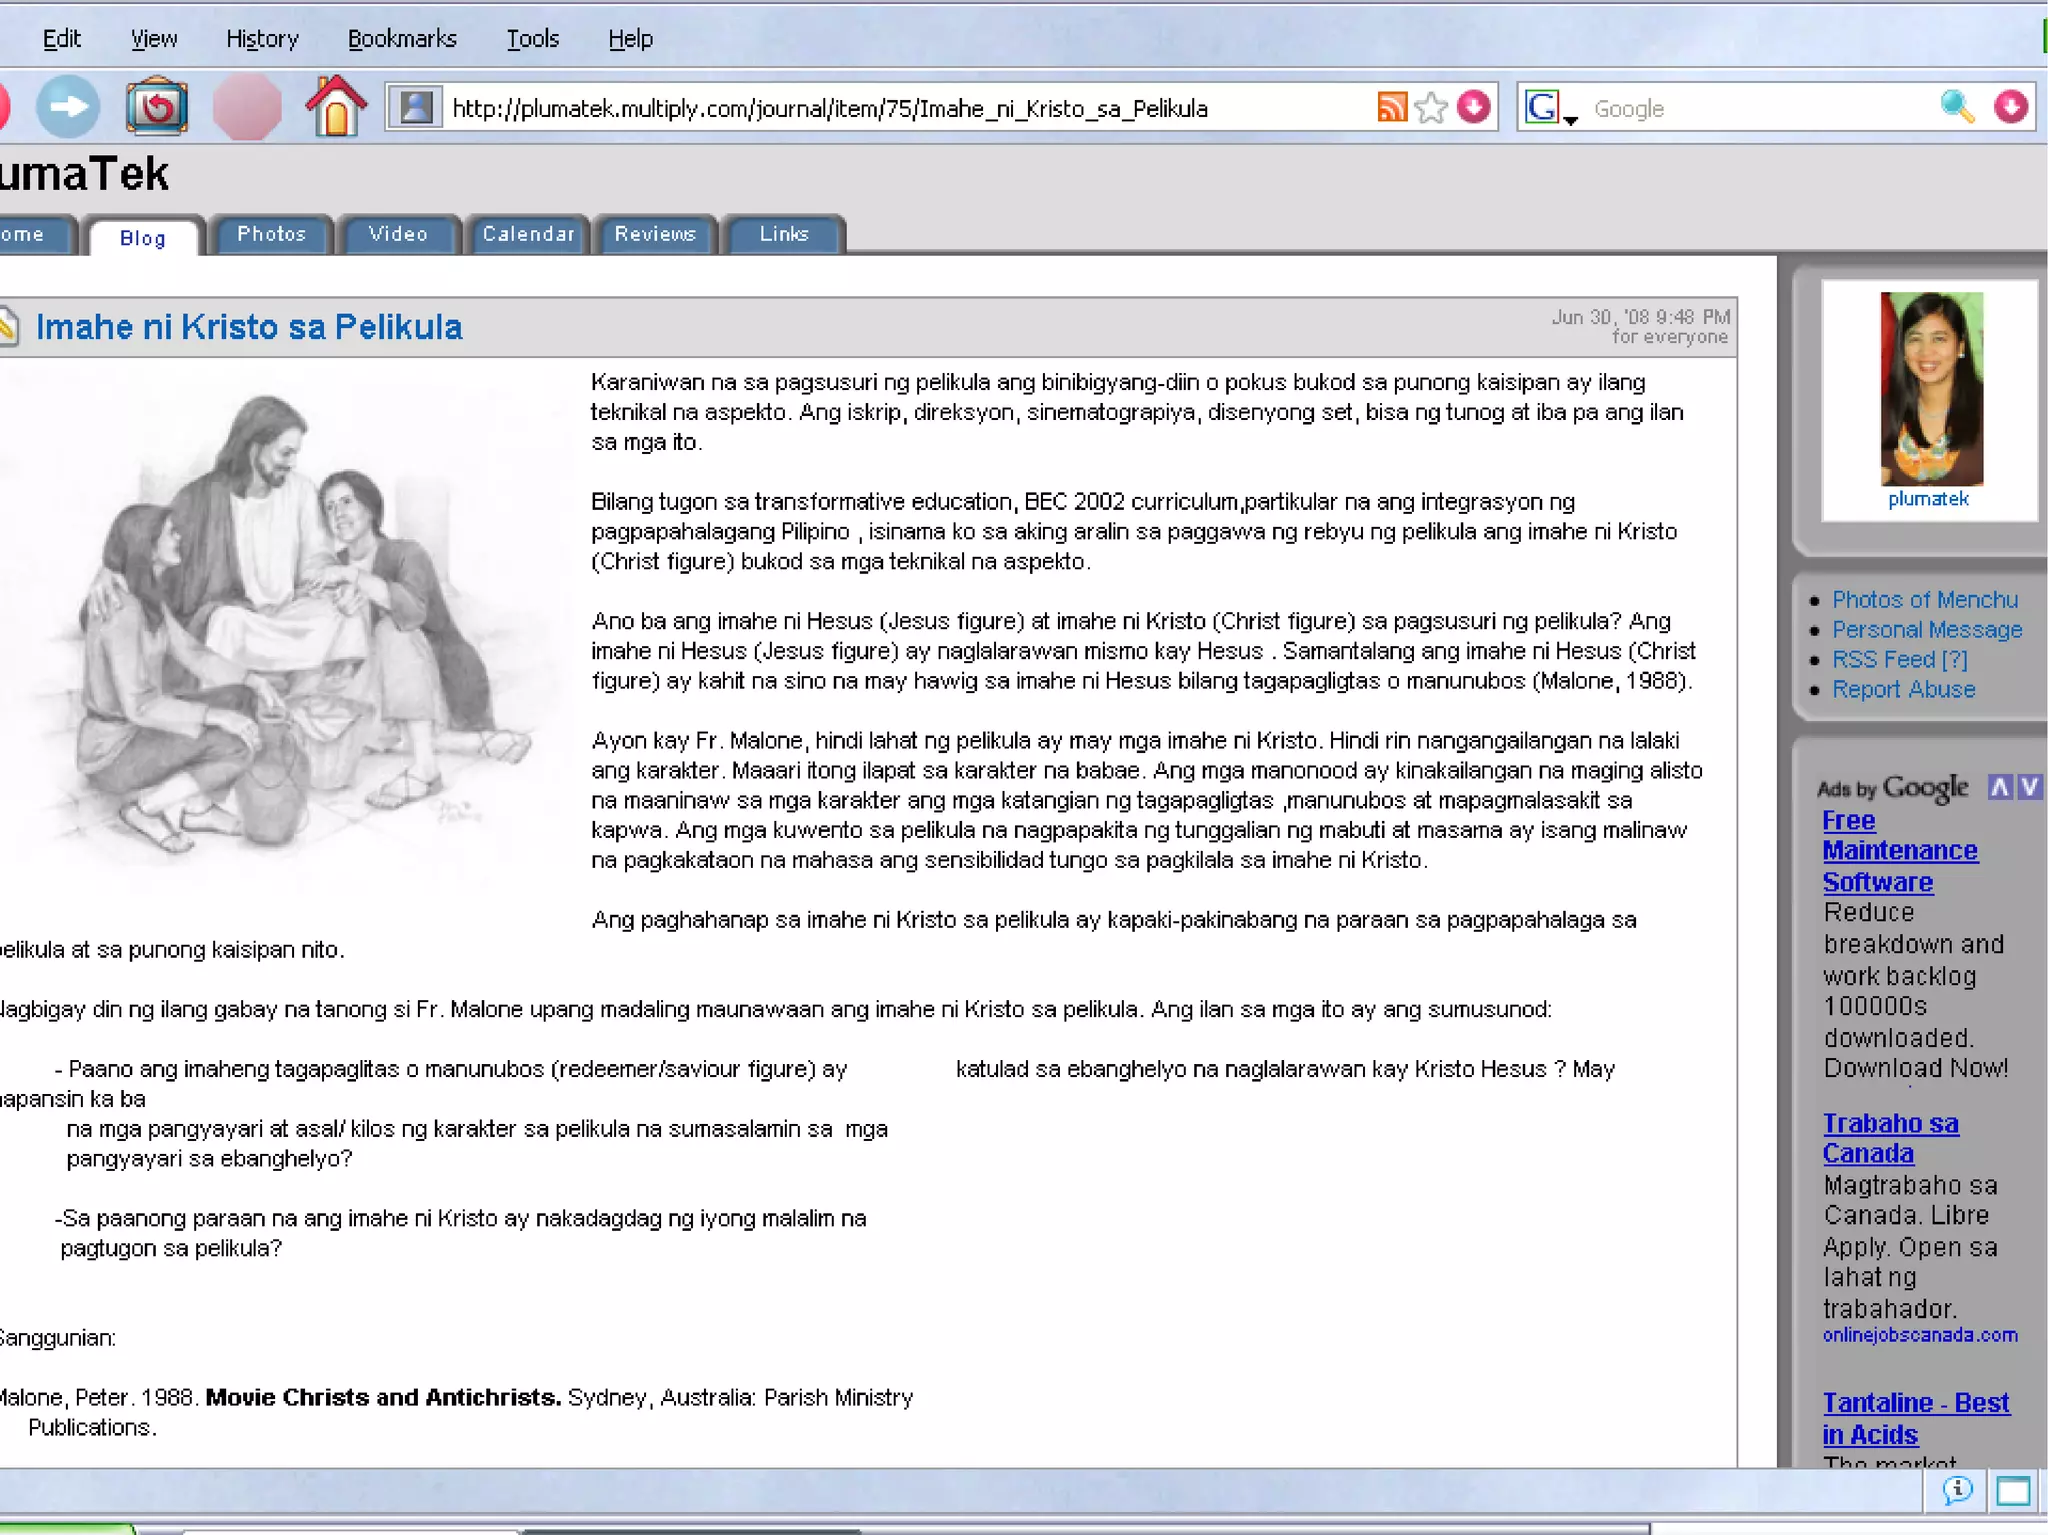Bookmark page with the star icon

pyautogui.click(x=1432, y=107)
